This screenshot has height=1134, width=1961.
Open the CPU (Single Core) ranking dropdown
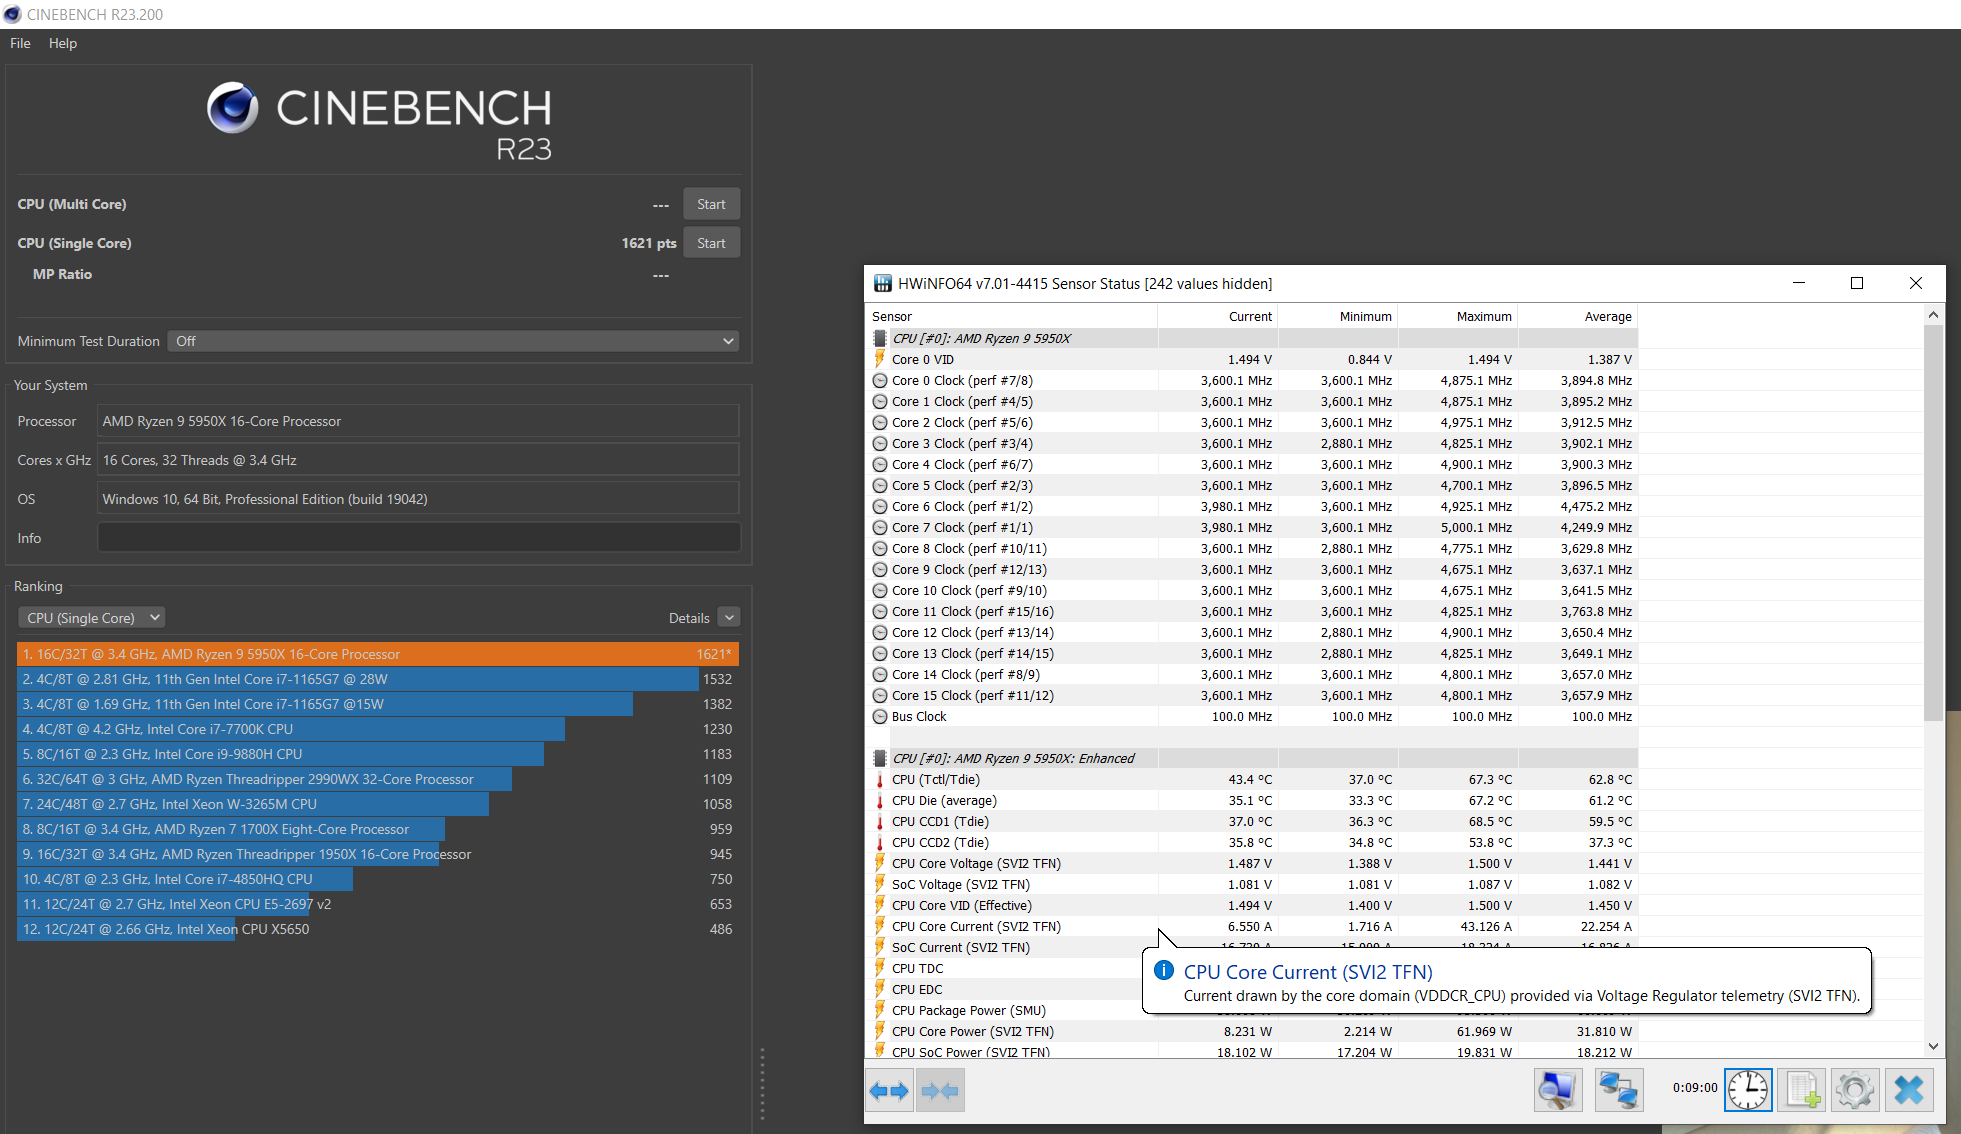91,618
